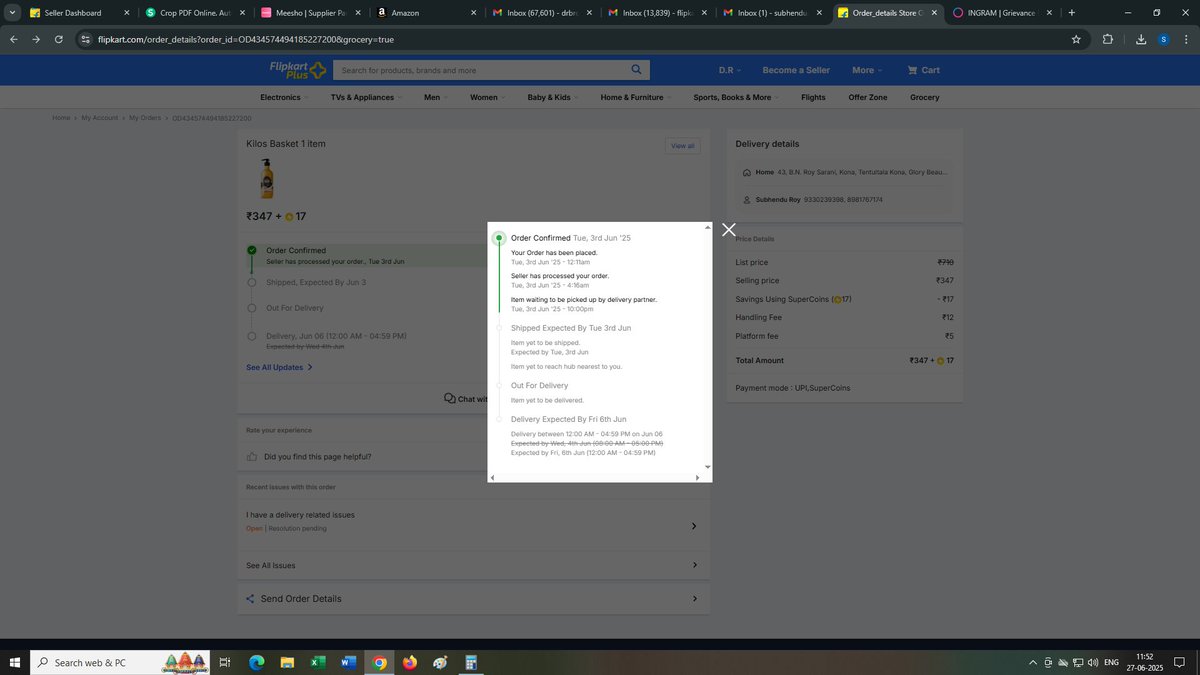Screen dimensions: 1200x675
Task: Expand the Electronics category menu
Action: pyautogui.click(x=284, y=97)
